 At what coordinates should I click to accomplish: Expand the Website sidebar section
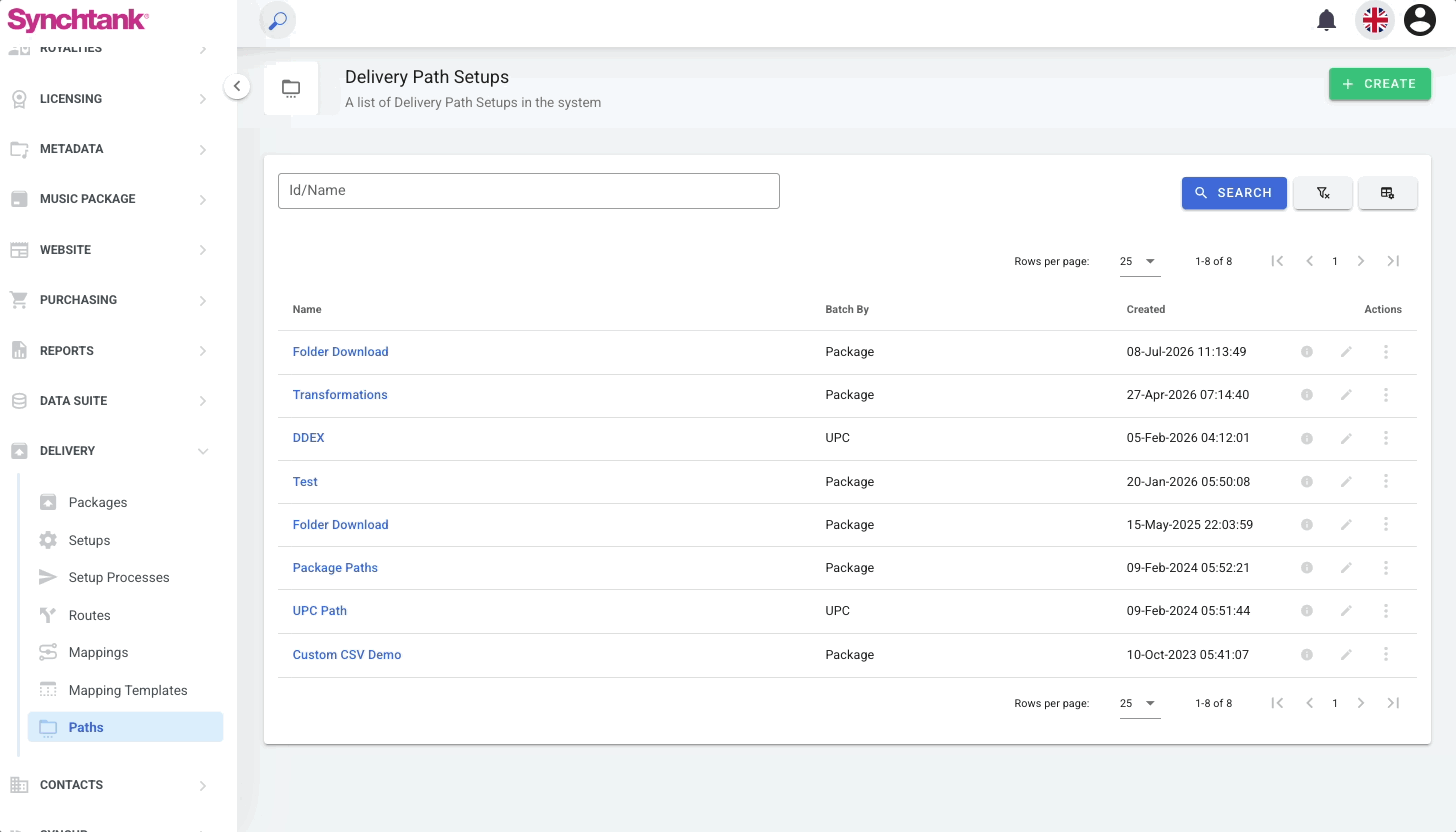tap(110, 250)
